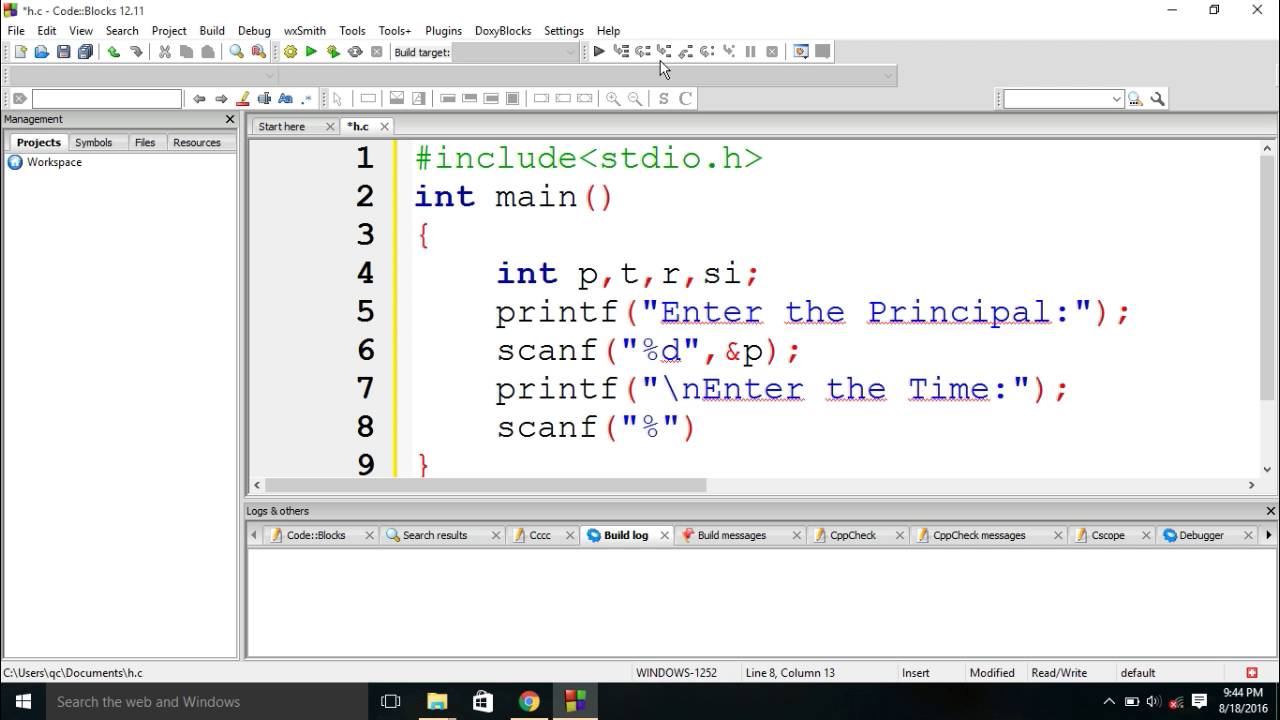
Task: Click the New file toolbar icon
Action: pyautogui.click(x=19, y=52)
